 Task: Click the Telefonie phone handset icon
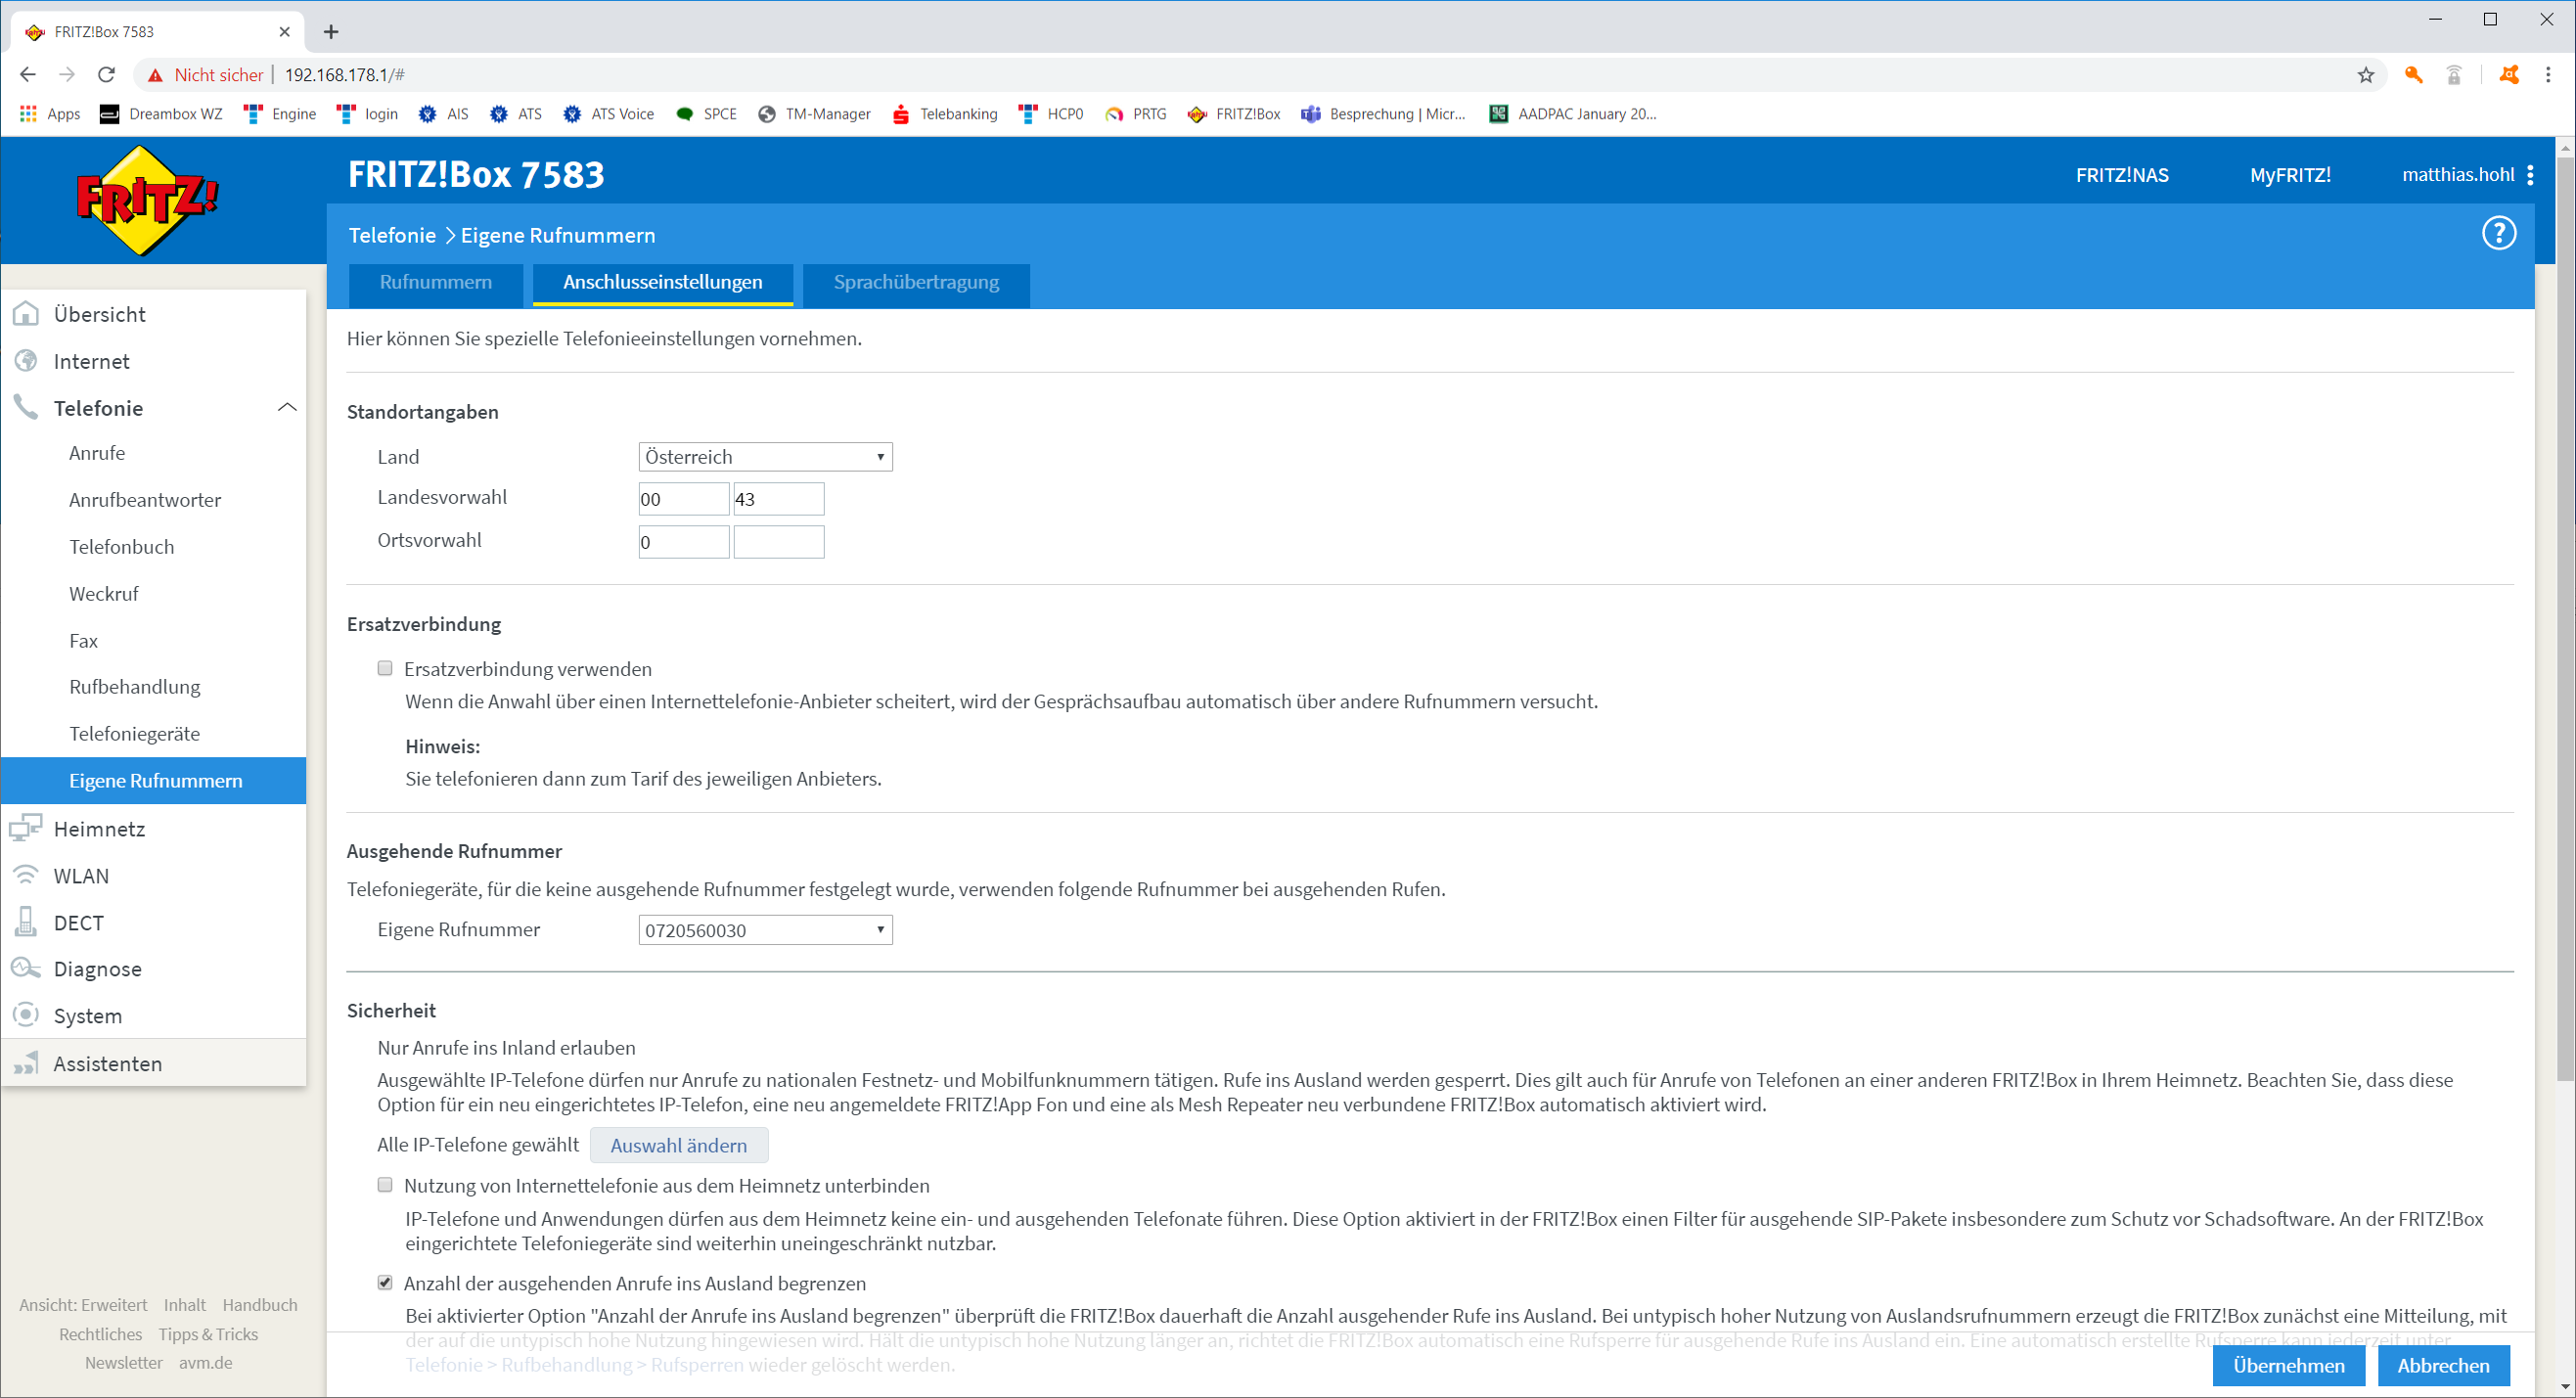26,408
